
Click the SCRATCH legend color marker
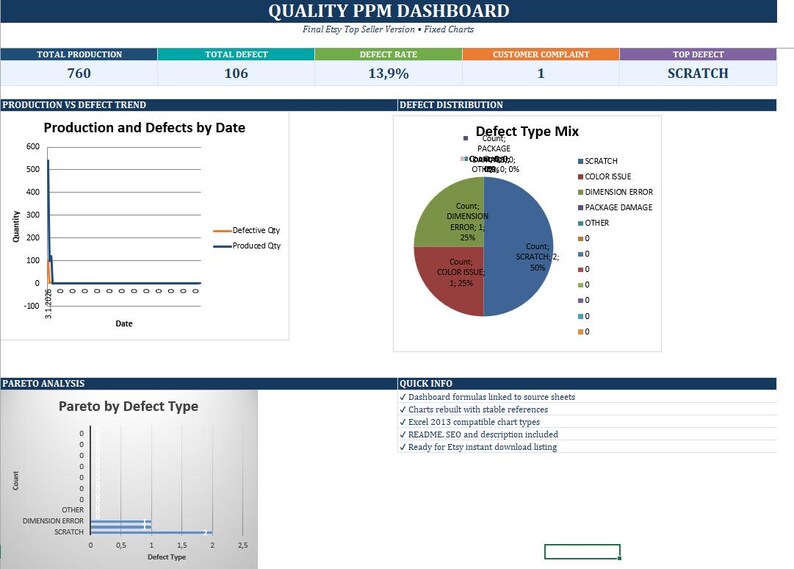580,161
